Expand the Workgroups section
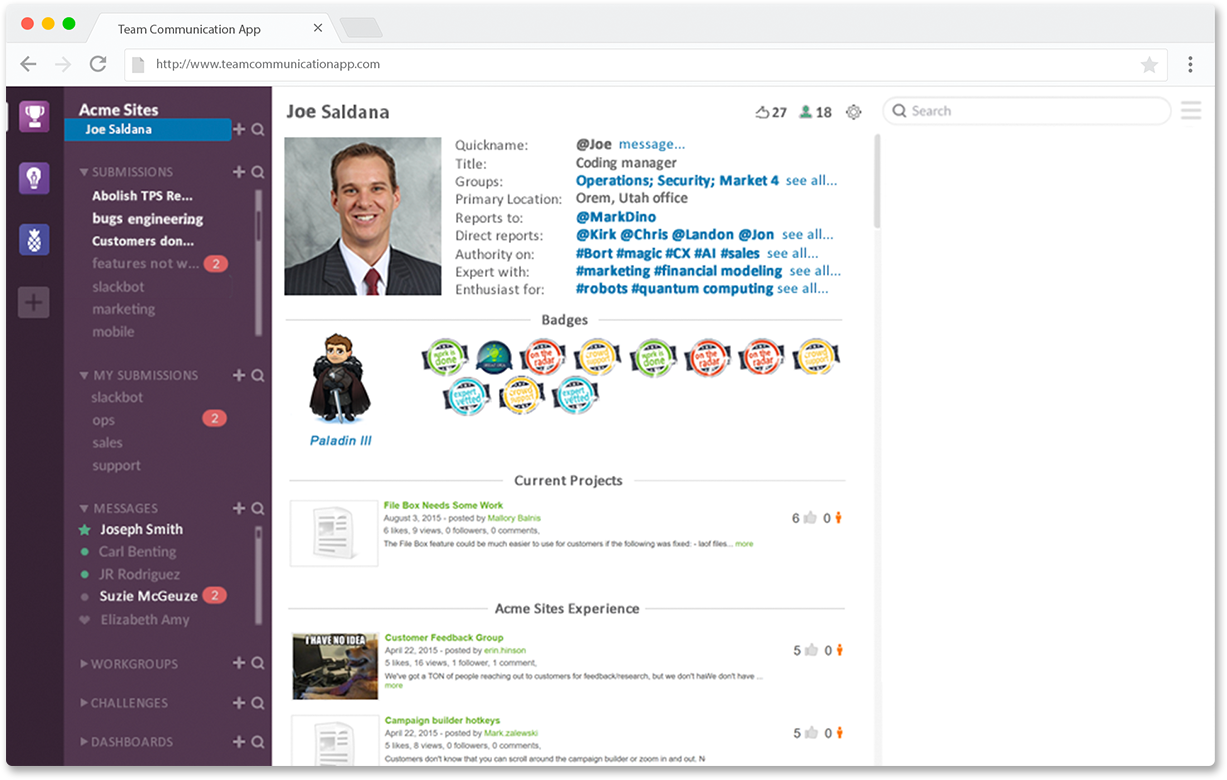This screenshot has height=780, width=1227. click(x=84, y=664)
